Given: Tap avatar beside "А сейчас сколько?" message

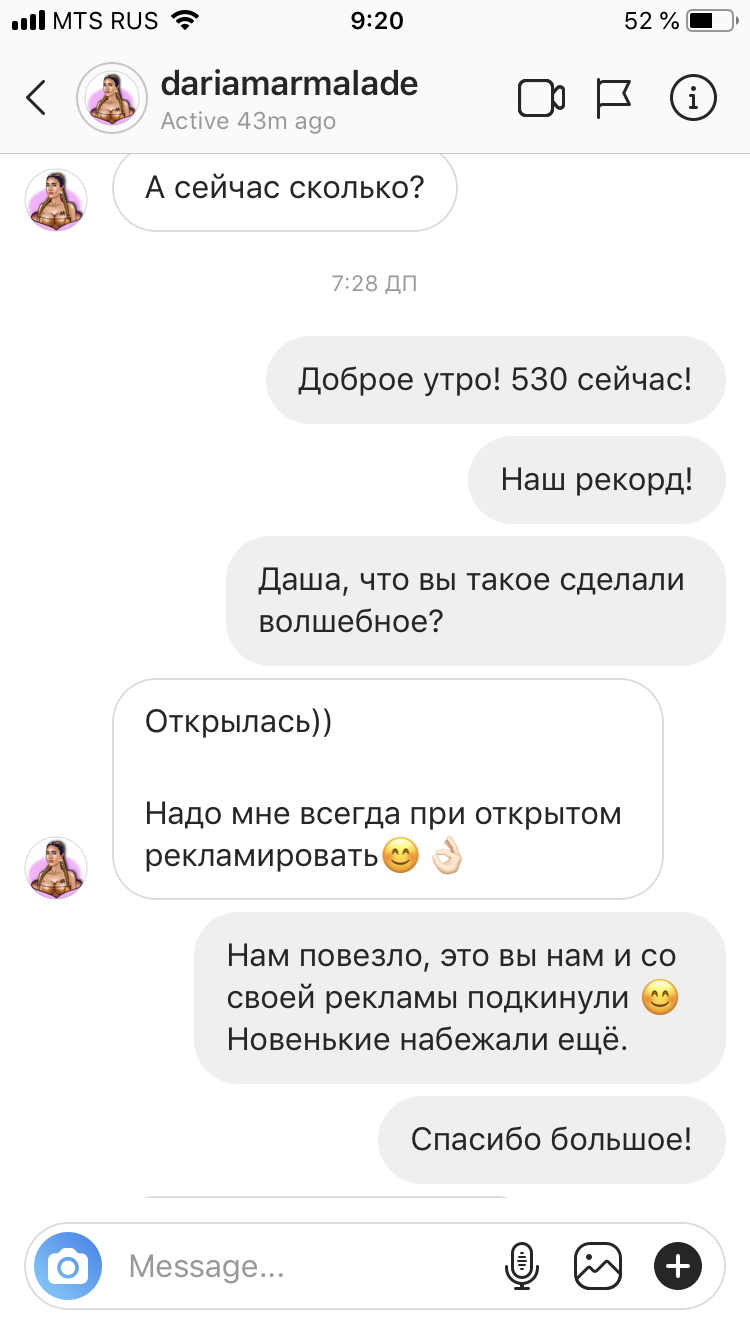Looking at the screenshot, I should click(56, 200).
